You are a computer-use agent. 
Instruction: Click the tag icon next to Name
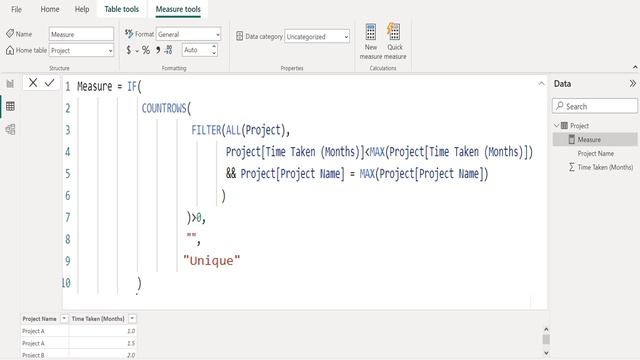(x=10, y=33)
